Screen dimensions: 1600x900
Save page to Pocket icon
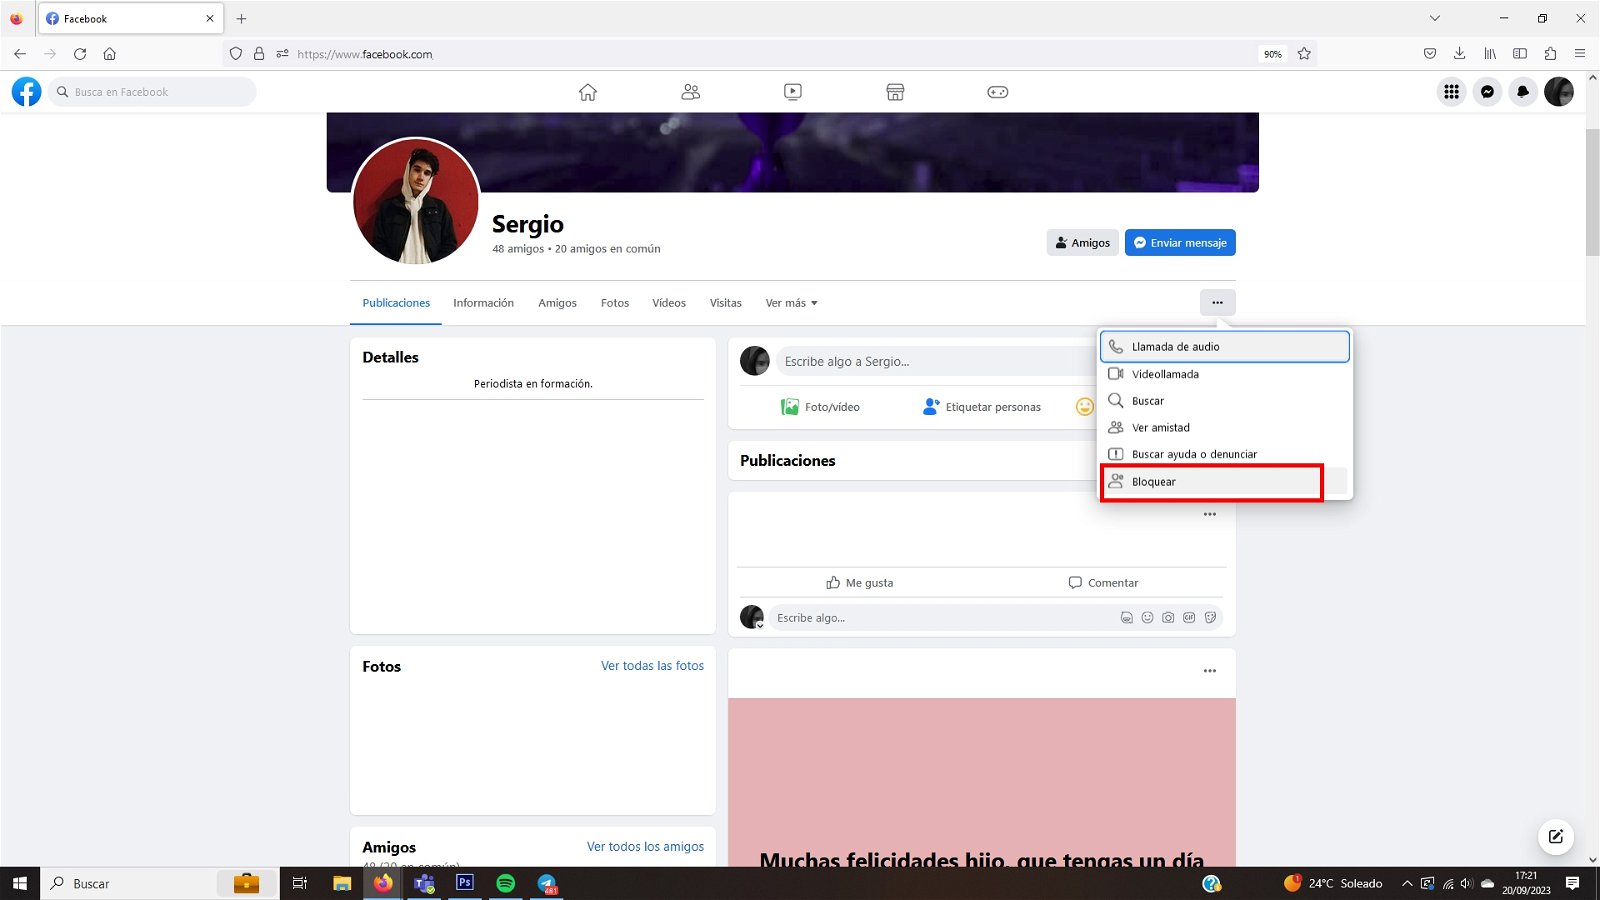tap(1430, 54)
